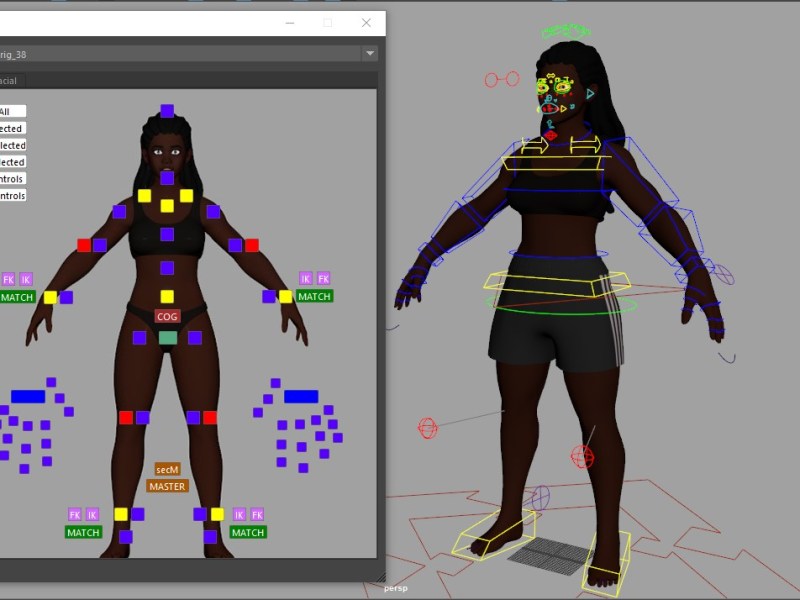Select the yellow ankle control on the left foot
800x600 pixels.
click(x=122, y=512)
